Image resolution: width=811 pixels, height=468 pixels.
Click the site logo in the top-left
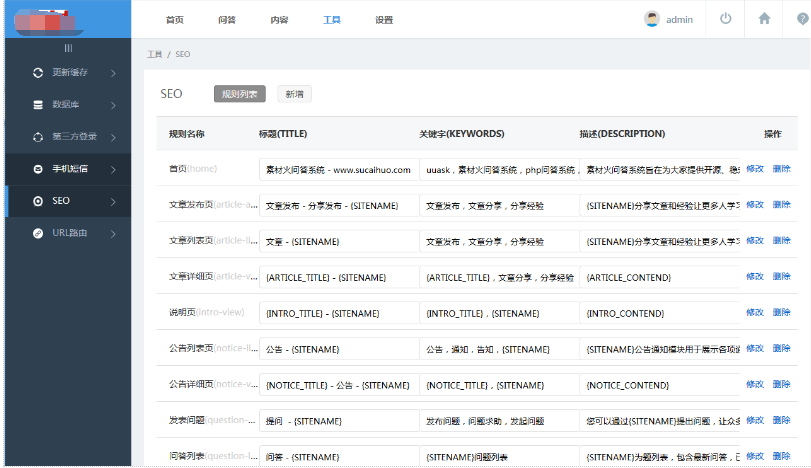49,22
